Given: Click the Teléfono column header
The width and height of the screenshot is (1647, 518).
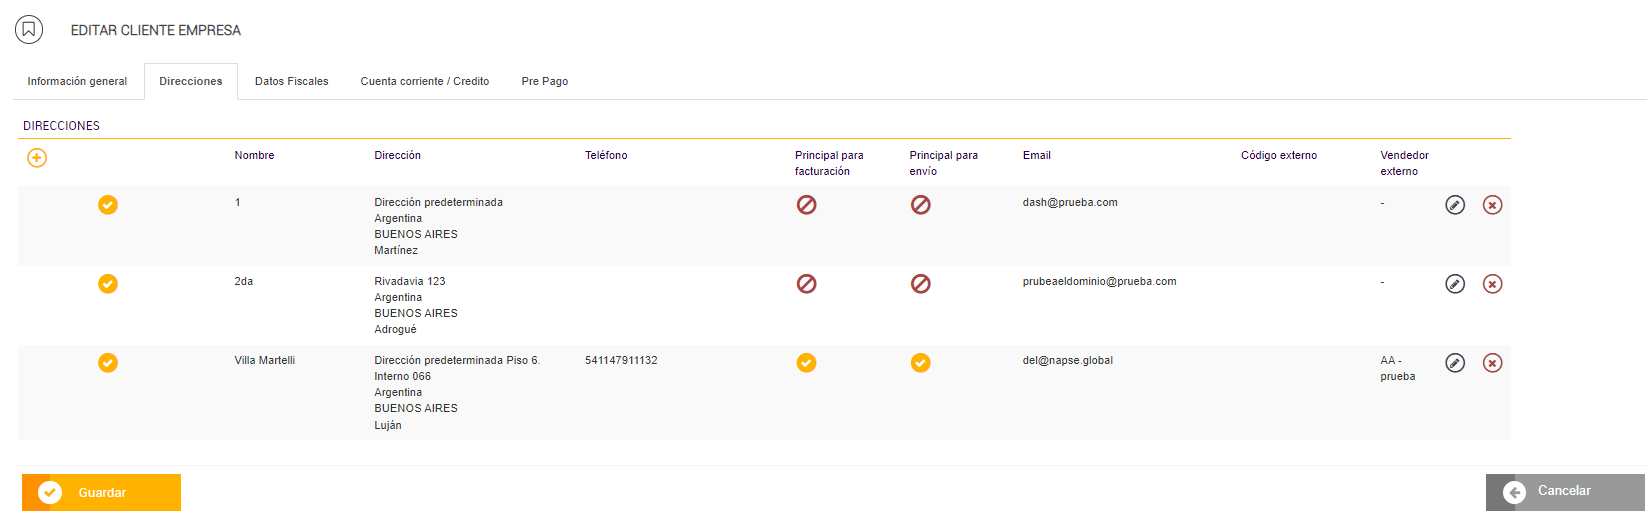Looking at the screenshot, I should tap(606, 155).
